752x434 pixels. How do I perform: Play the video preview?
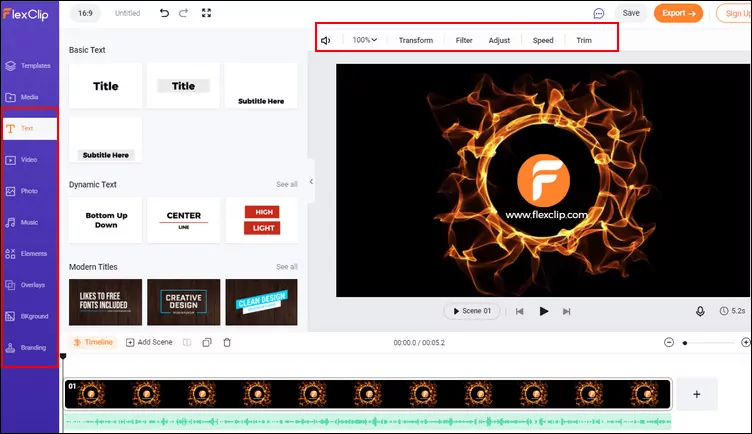click(543, 311)
